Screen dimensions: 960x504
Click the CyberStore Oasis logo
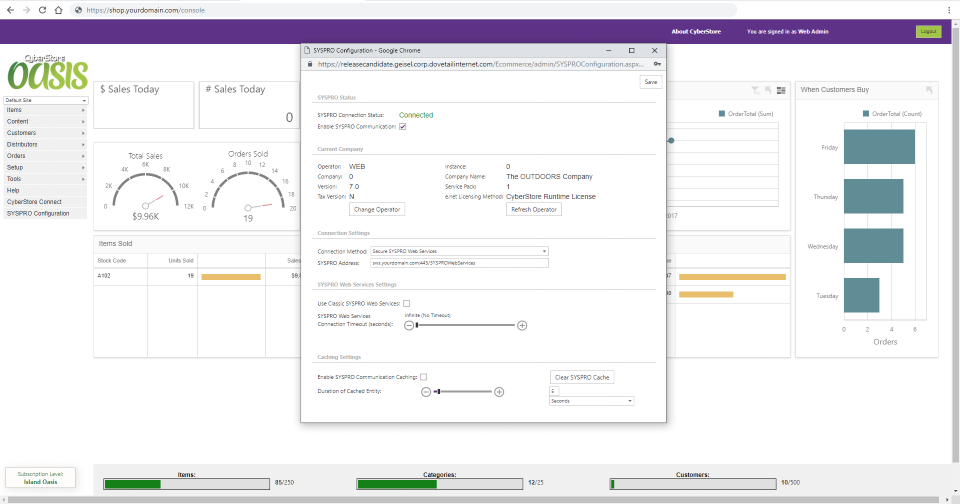point(47,72)
